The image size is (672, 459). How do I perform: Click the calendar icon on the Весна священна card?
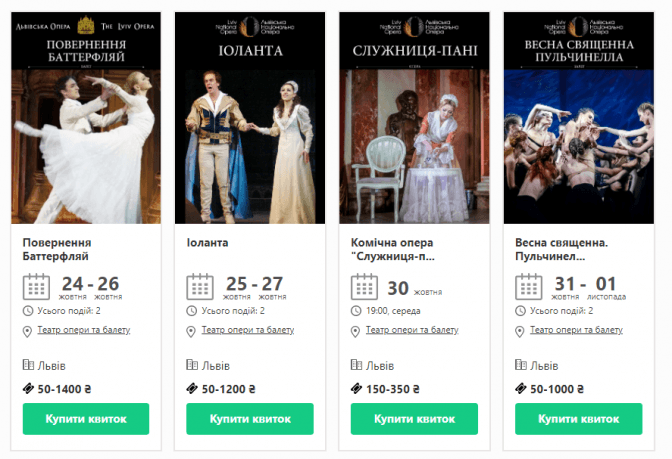tap(528, 287)
